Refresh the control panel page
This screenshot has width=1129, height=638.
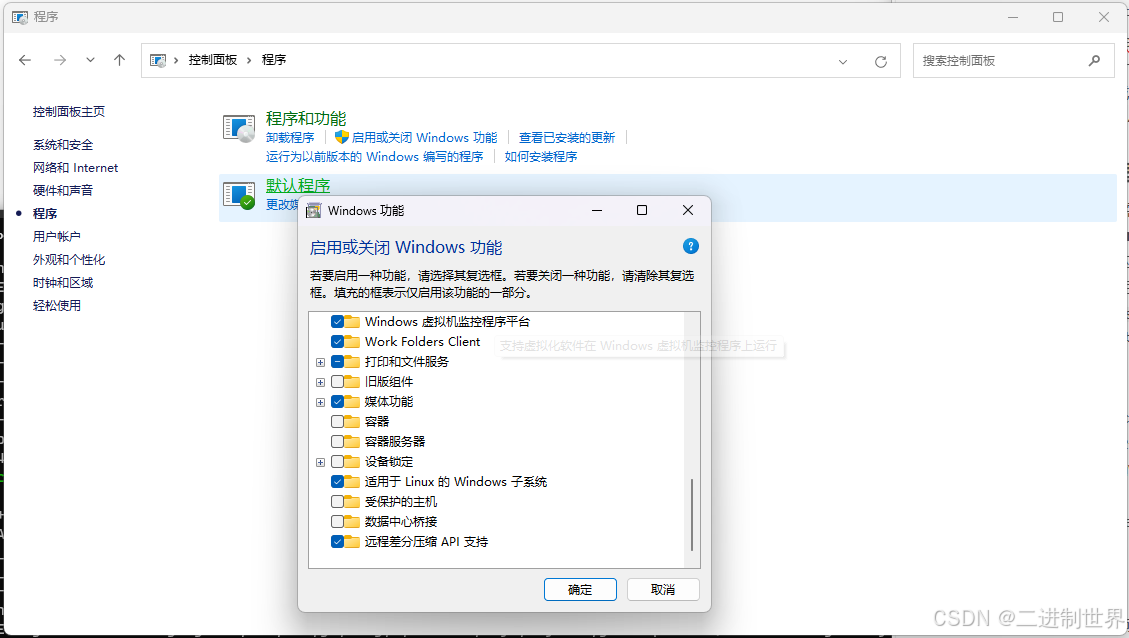click(x=881, y=62)
